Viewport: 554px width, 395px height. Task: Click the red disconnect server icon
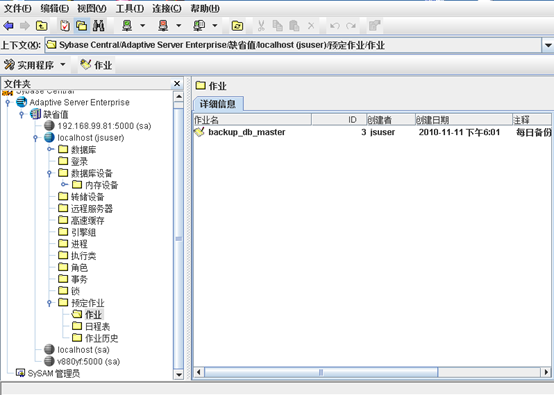coord(163,26)
